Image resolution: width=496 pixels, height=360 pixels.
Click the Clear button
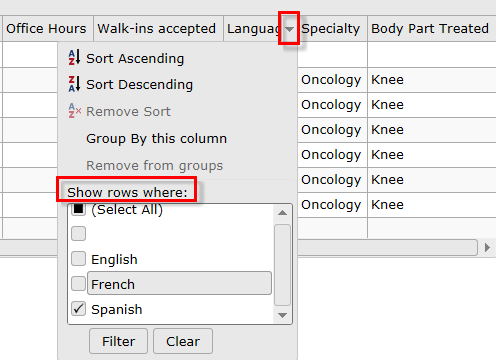pyautogui.click(x=183, y=341)
